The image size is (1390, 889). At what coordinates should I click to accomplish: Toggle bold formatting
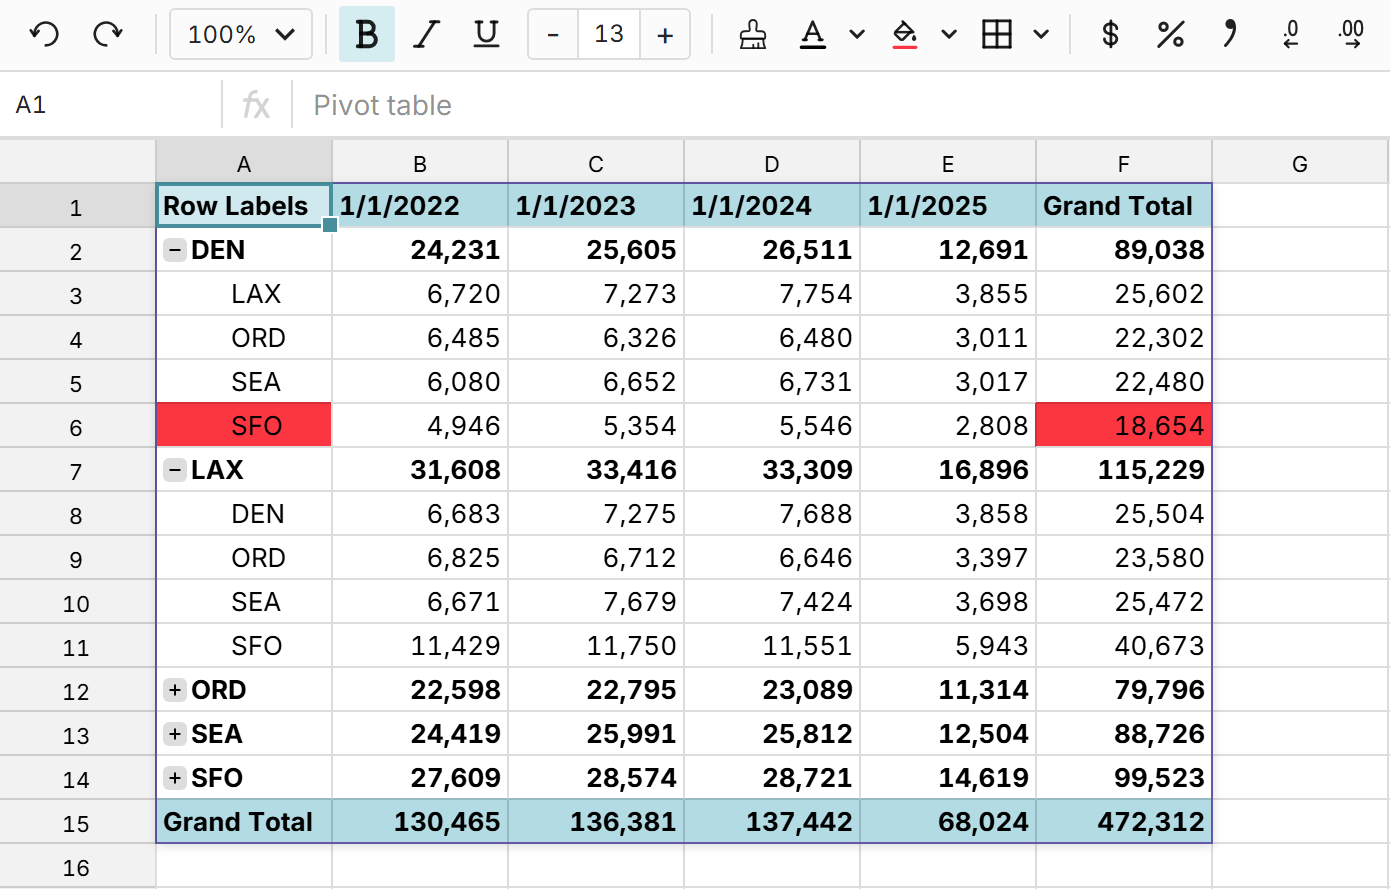[x=368, y=34]
